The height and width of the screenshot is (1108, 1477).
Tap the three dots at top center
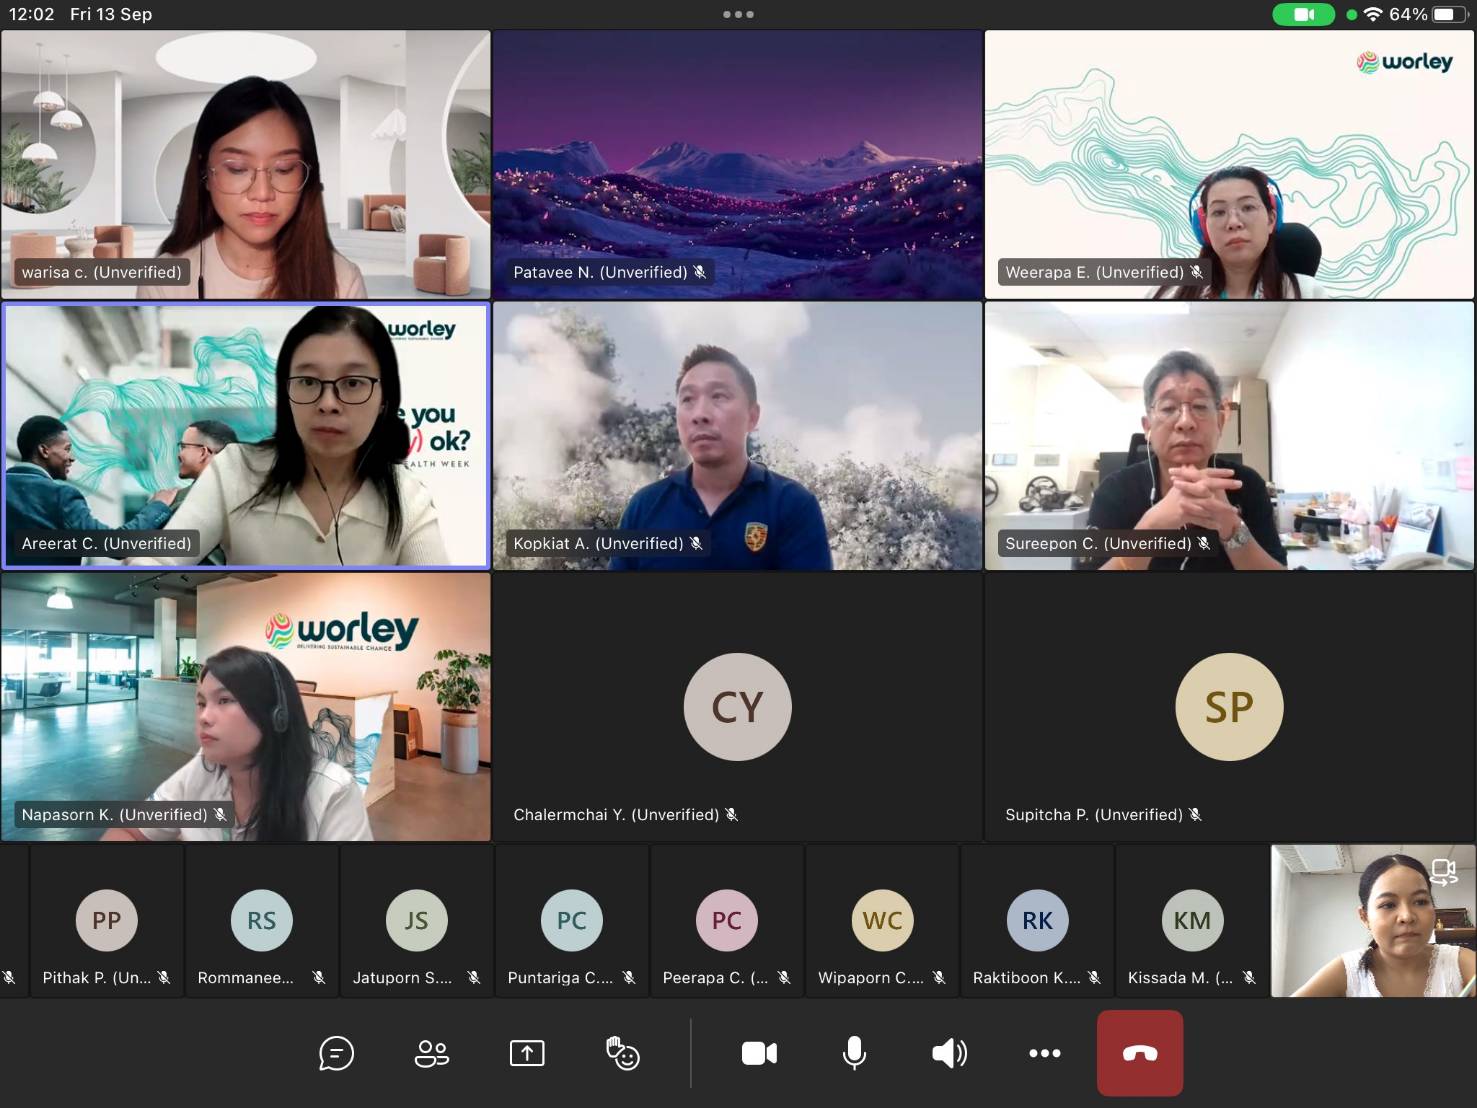tap(738, 14)
